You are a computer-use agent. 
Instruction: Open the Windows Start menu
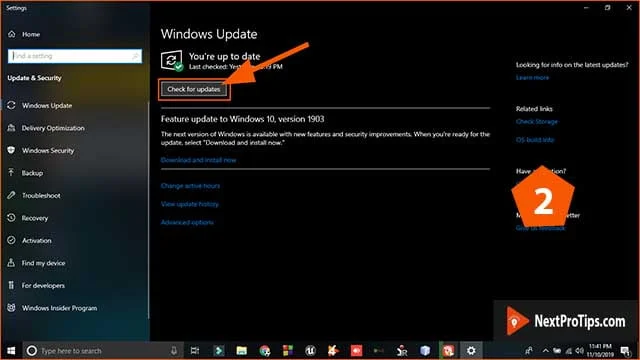(x=11, y=351)
